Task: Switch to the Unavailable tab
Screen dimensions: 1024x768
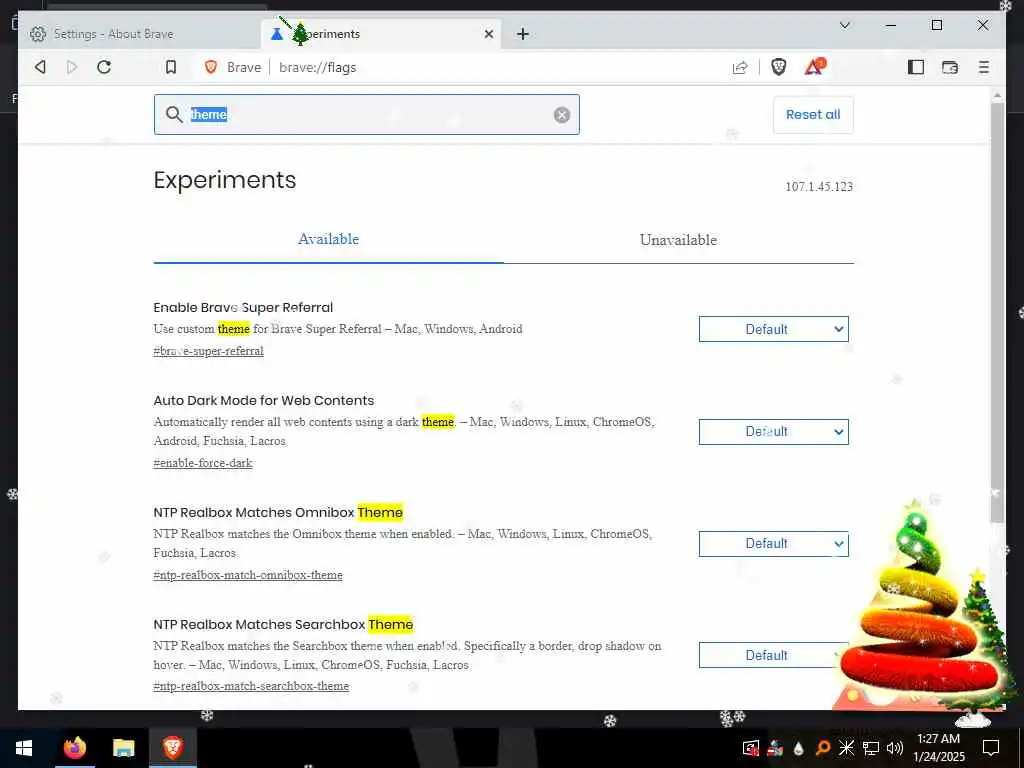Action: pos(679,240)
